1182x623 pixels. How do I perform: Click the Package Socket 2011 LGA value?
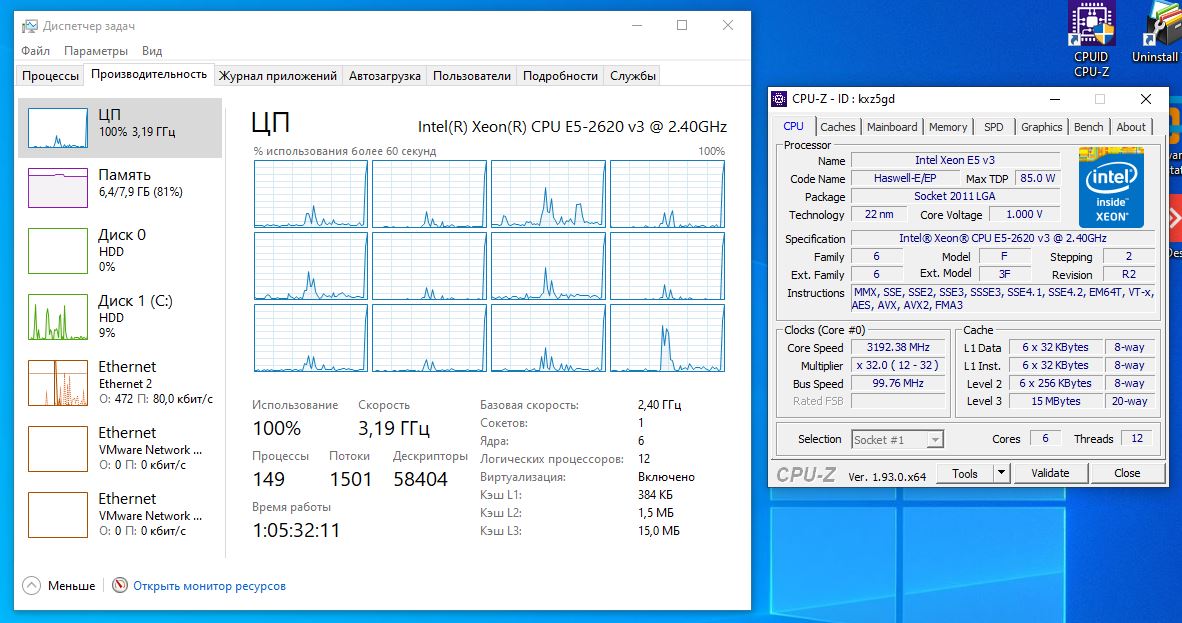click(955, 196)
